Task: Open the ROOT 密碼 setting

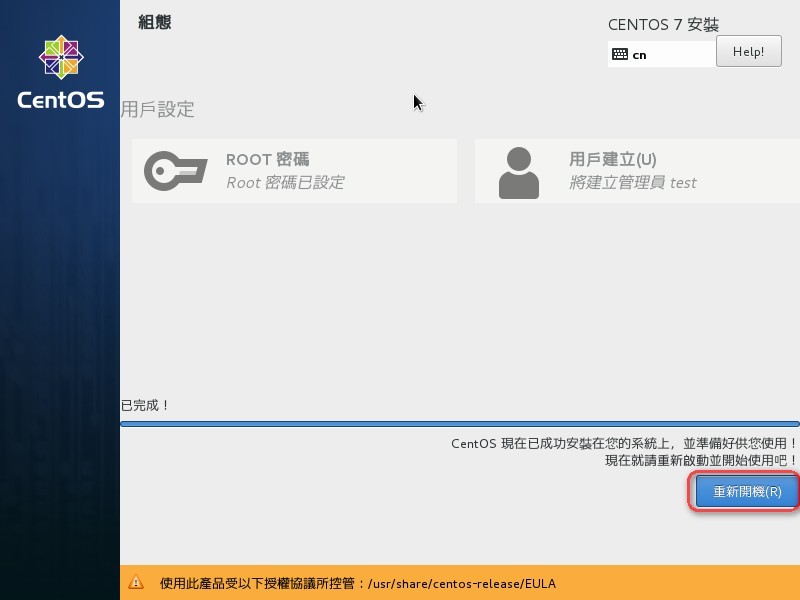Action: 294,171
